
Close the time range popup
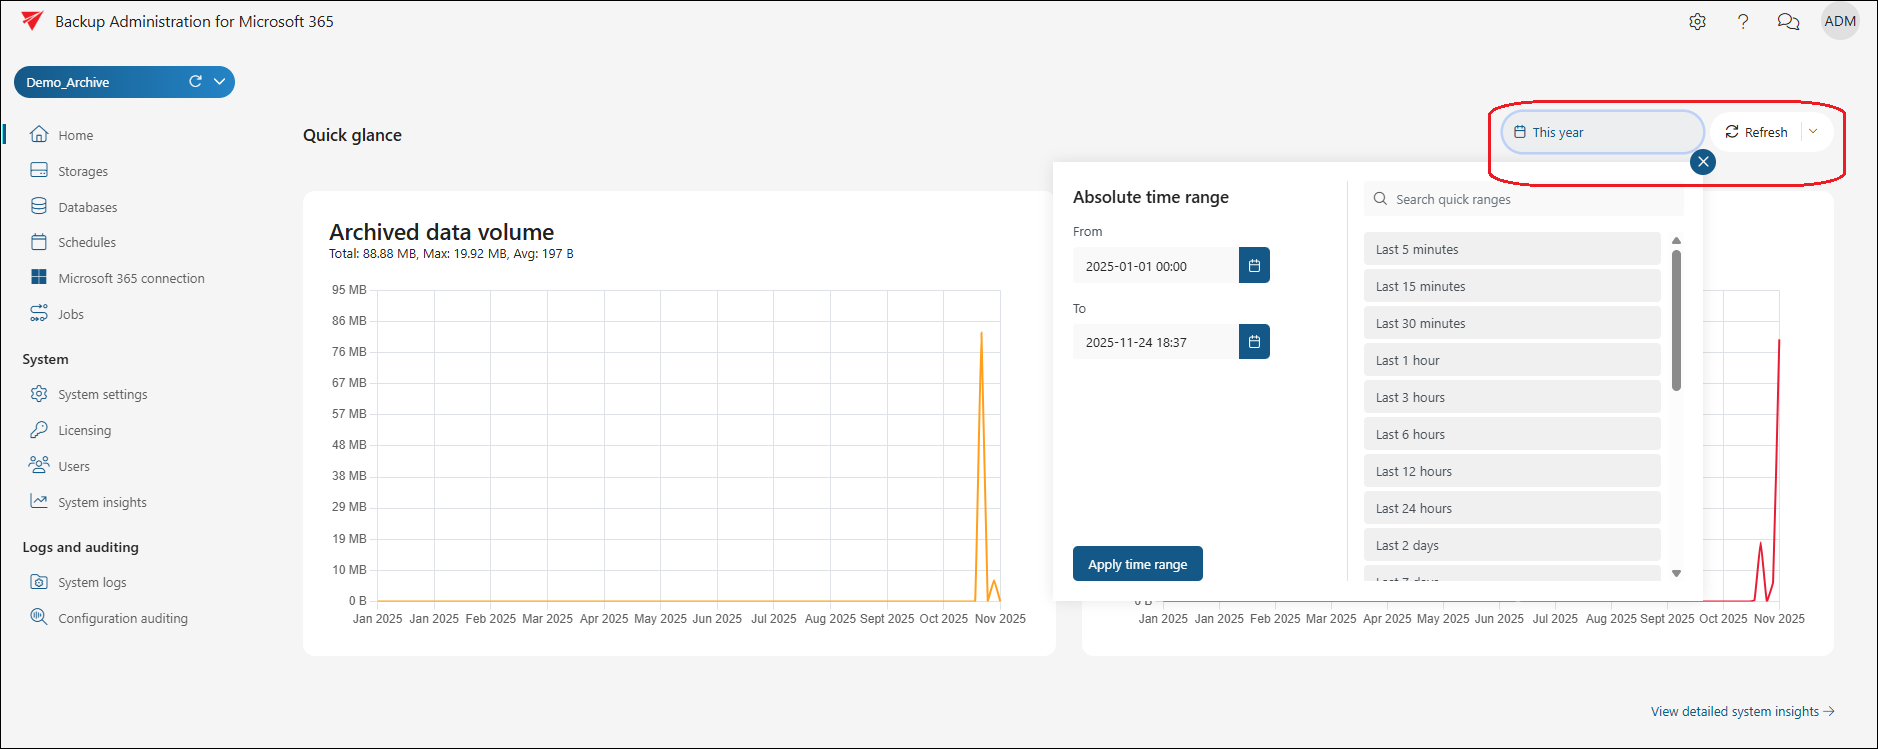(x=1702, y=162)
